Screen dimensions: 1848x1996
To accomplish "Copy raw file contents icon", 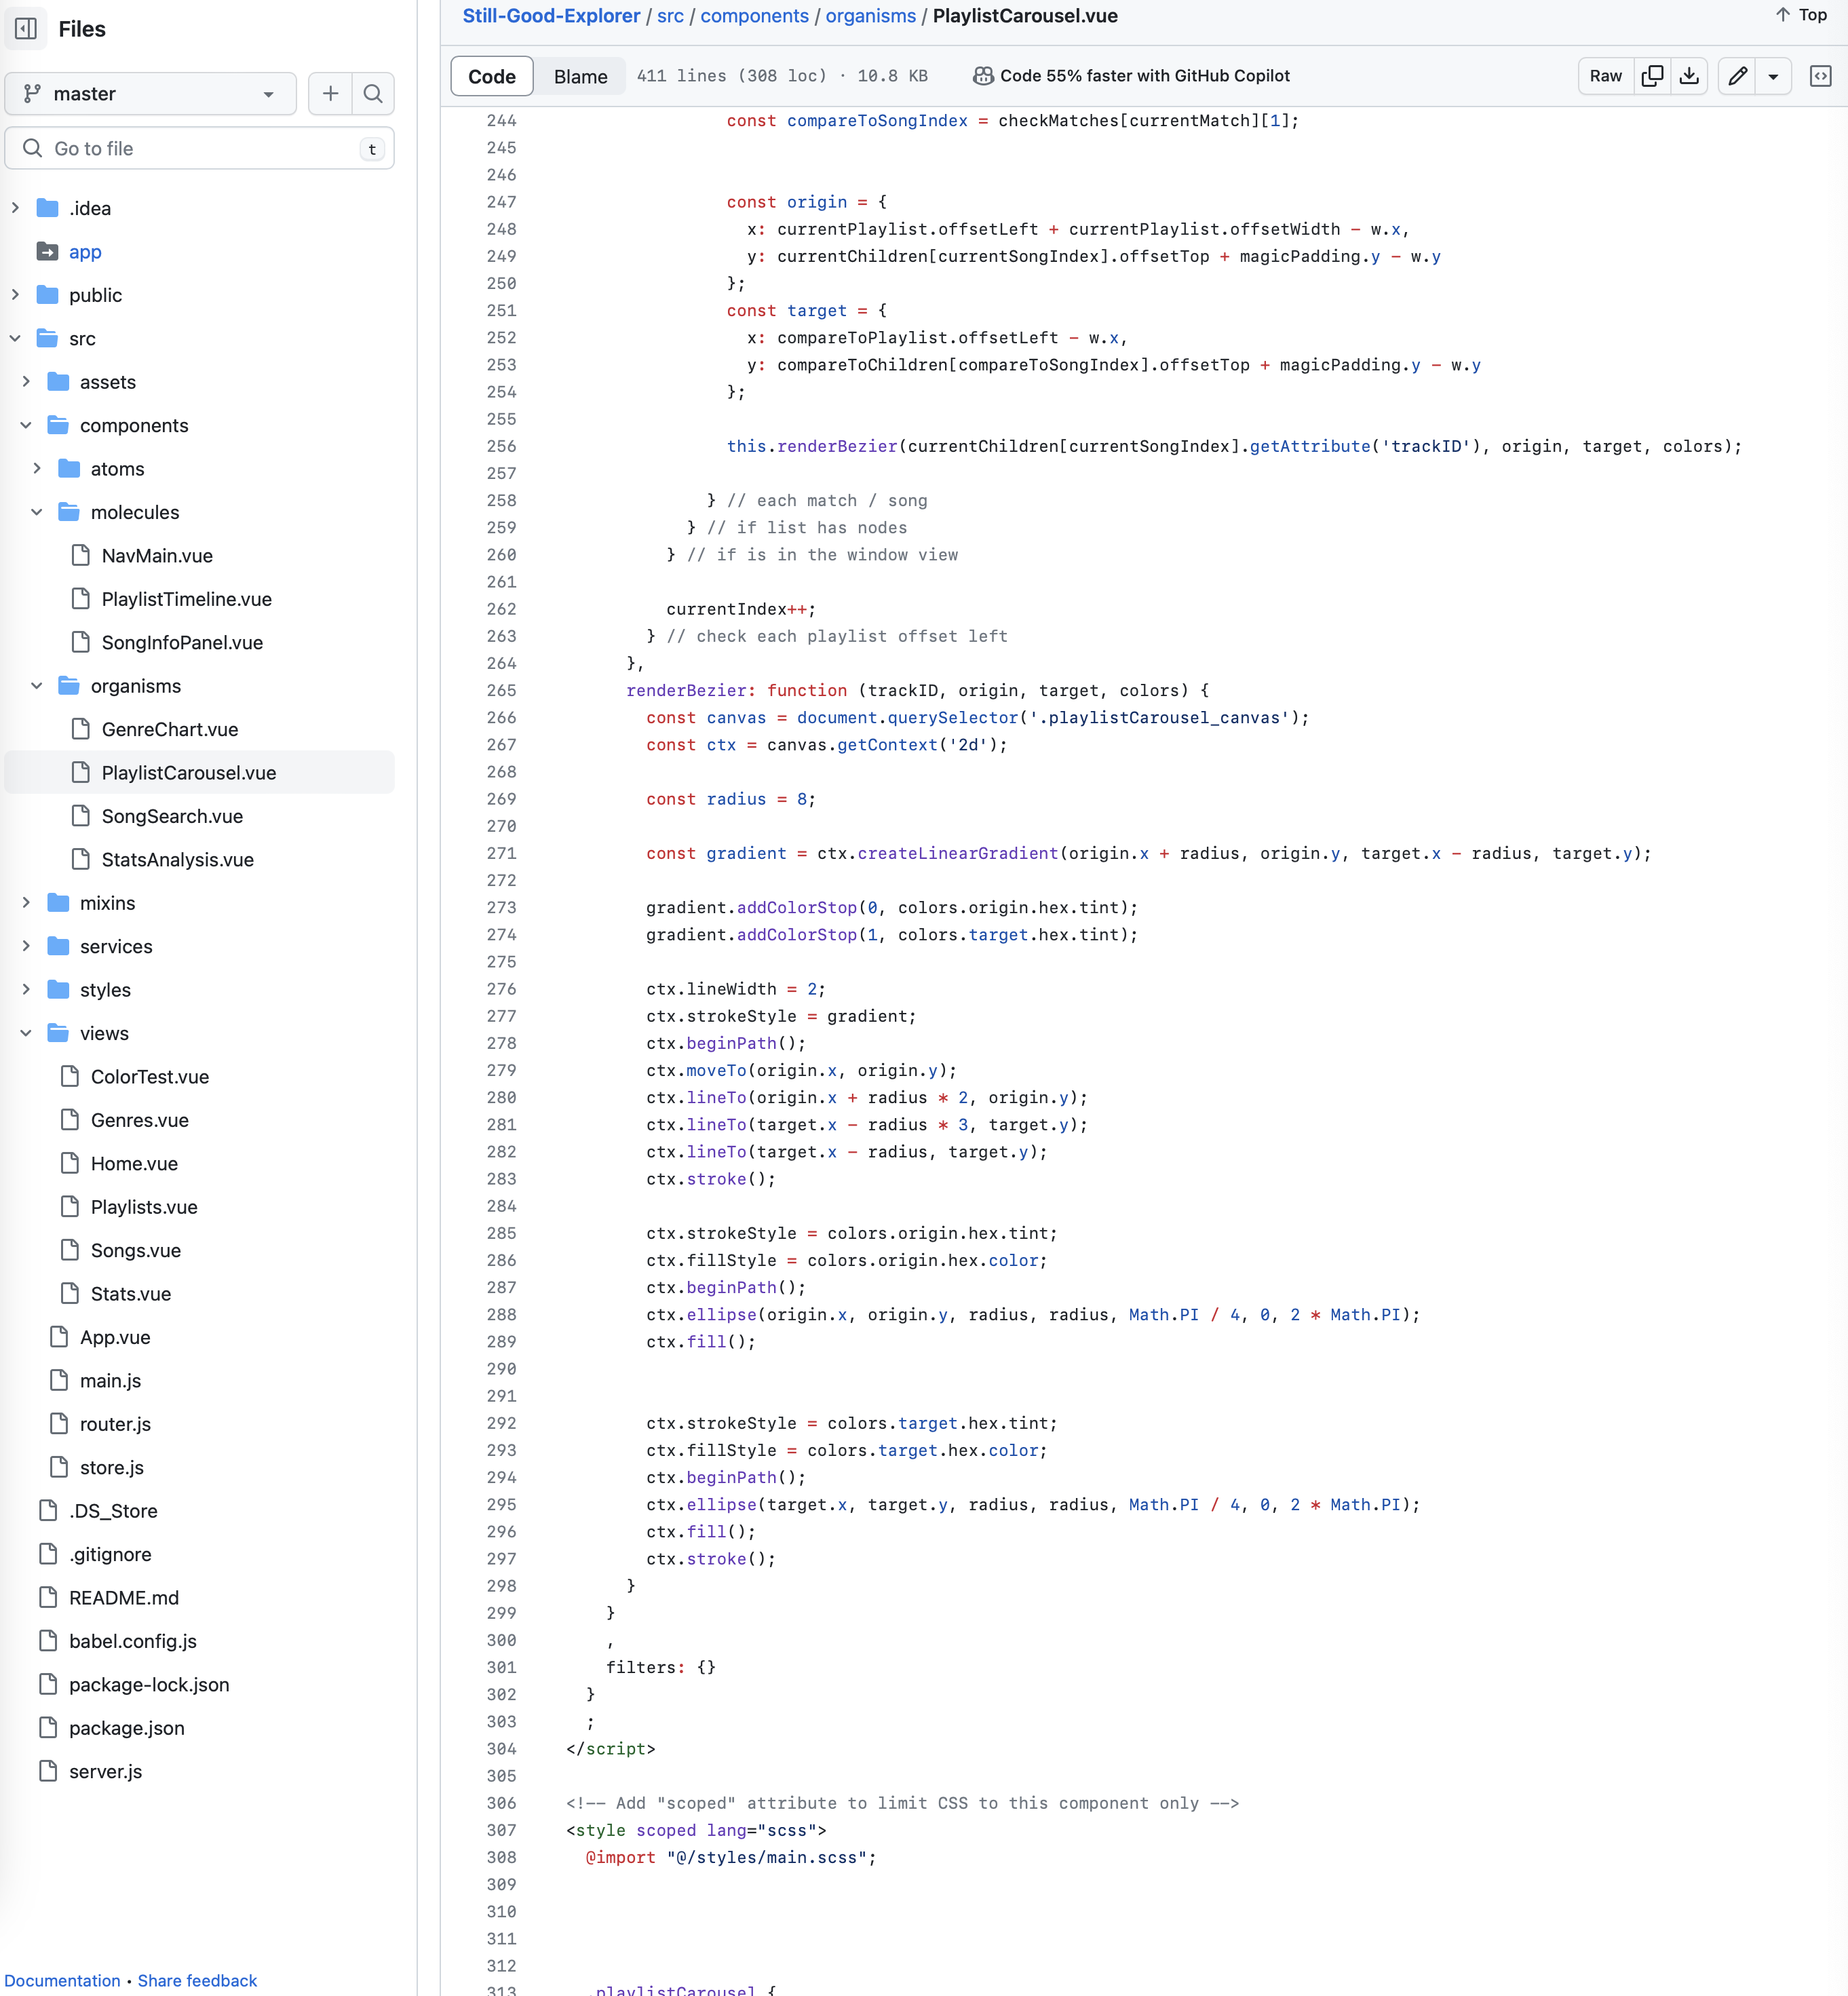I will 1652,76.
